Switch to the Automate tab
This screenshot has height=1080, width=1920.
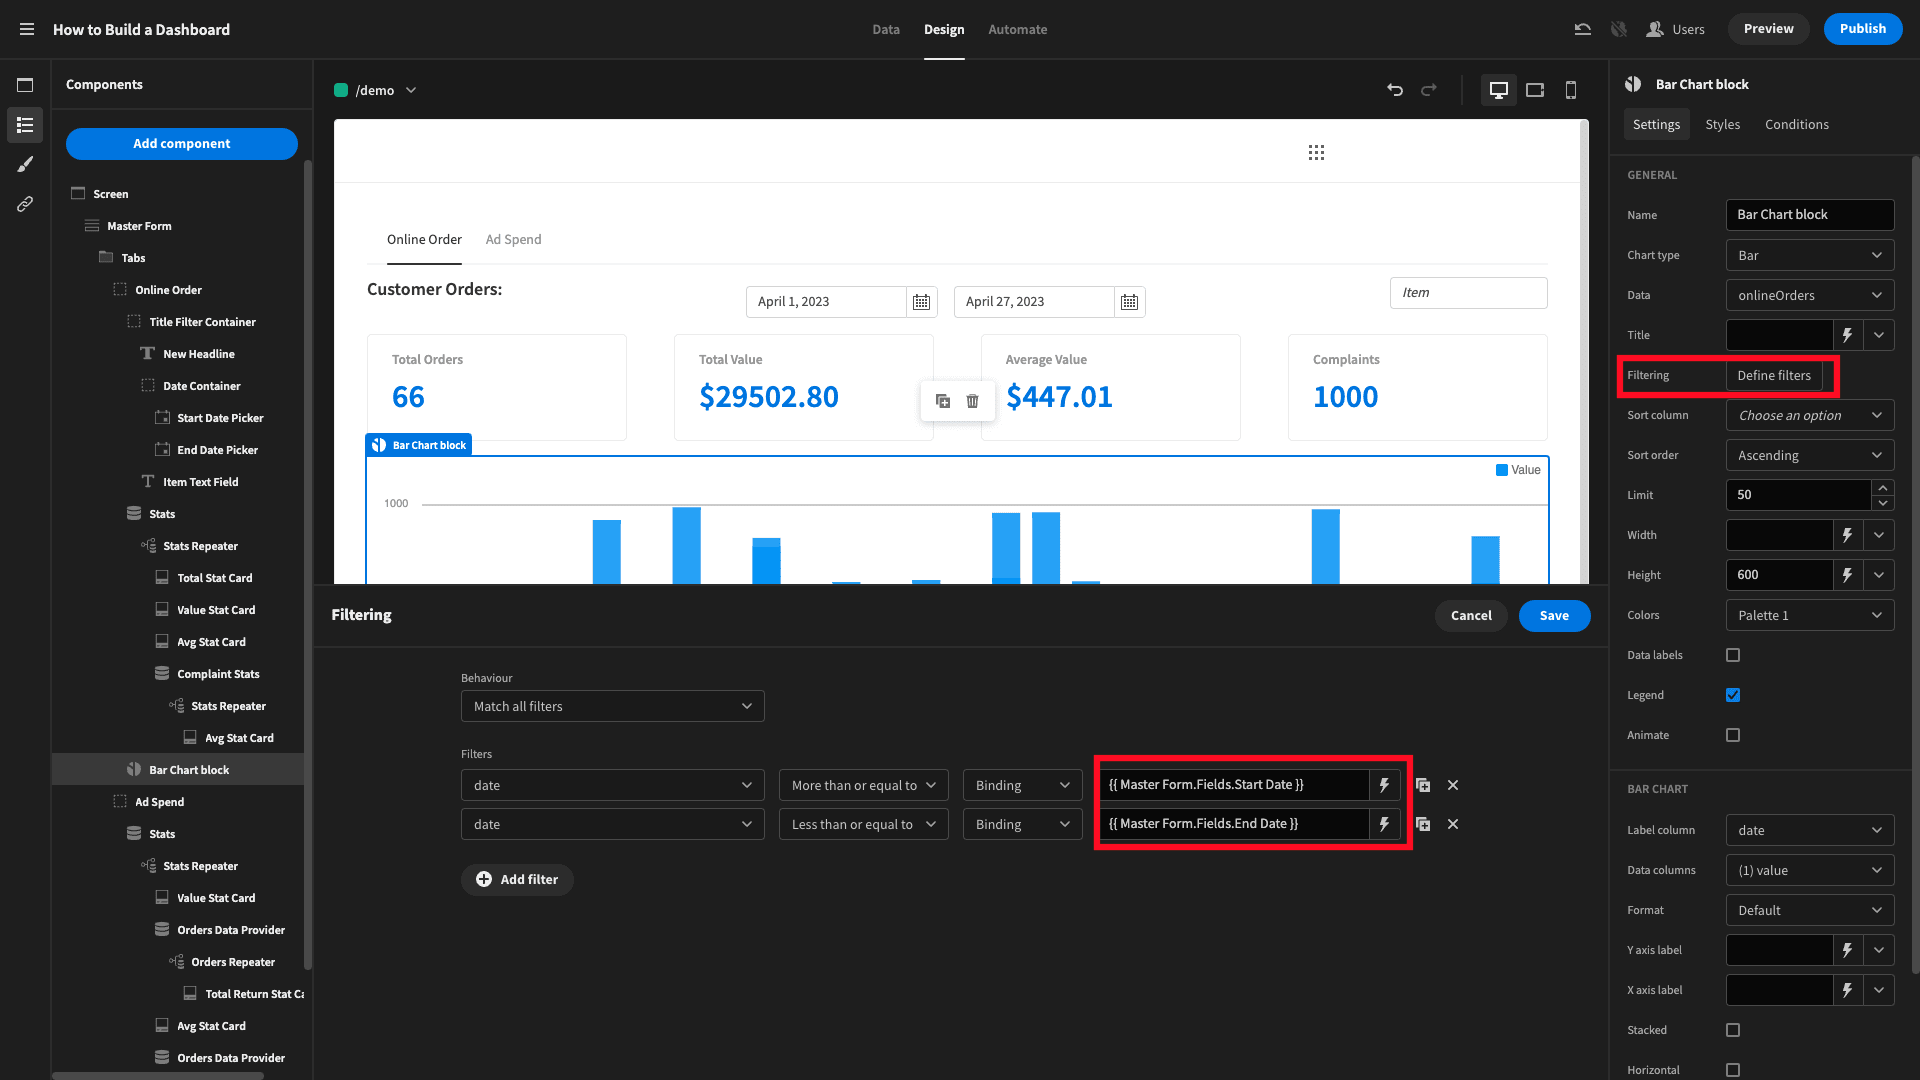(x=1018, y=30)
